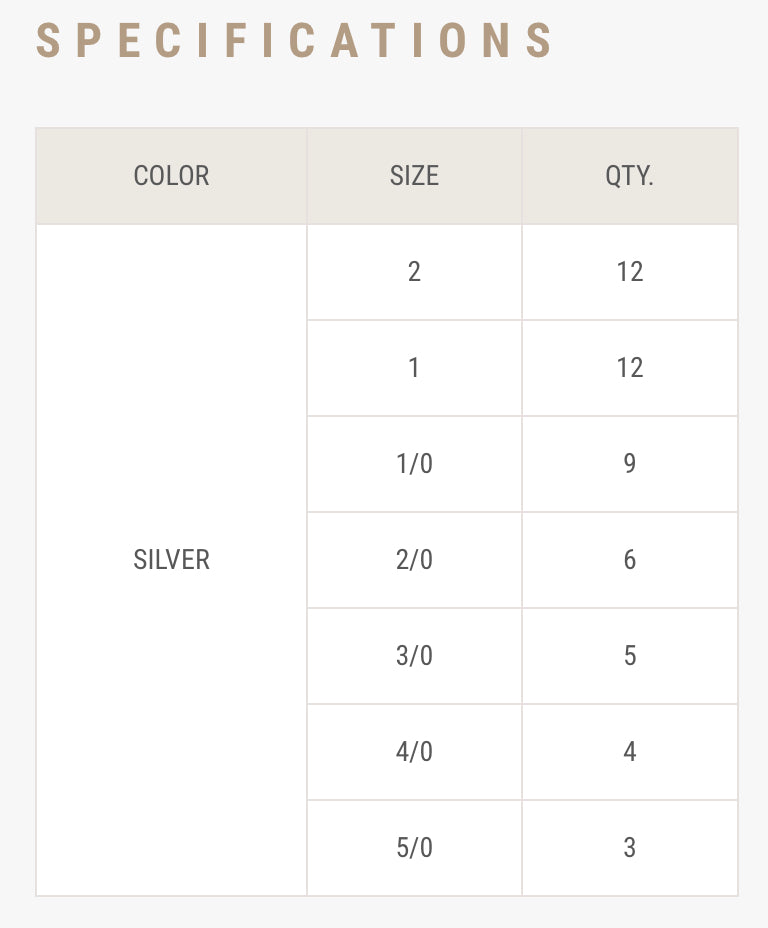Image resolution: width=768 pixels, height=928 pixels.
Task: Click the 2/0 size cell
Action: point(414,560)
